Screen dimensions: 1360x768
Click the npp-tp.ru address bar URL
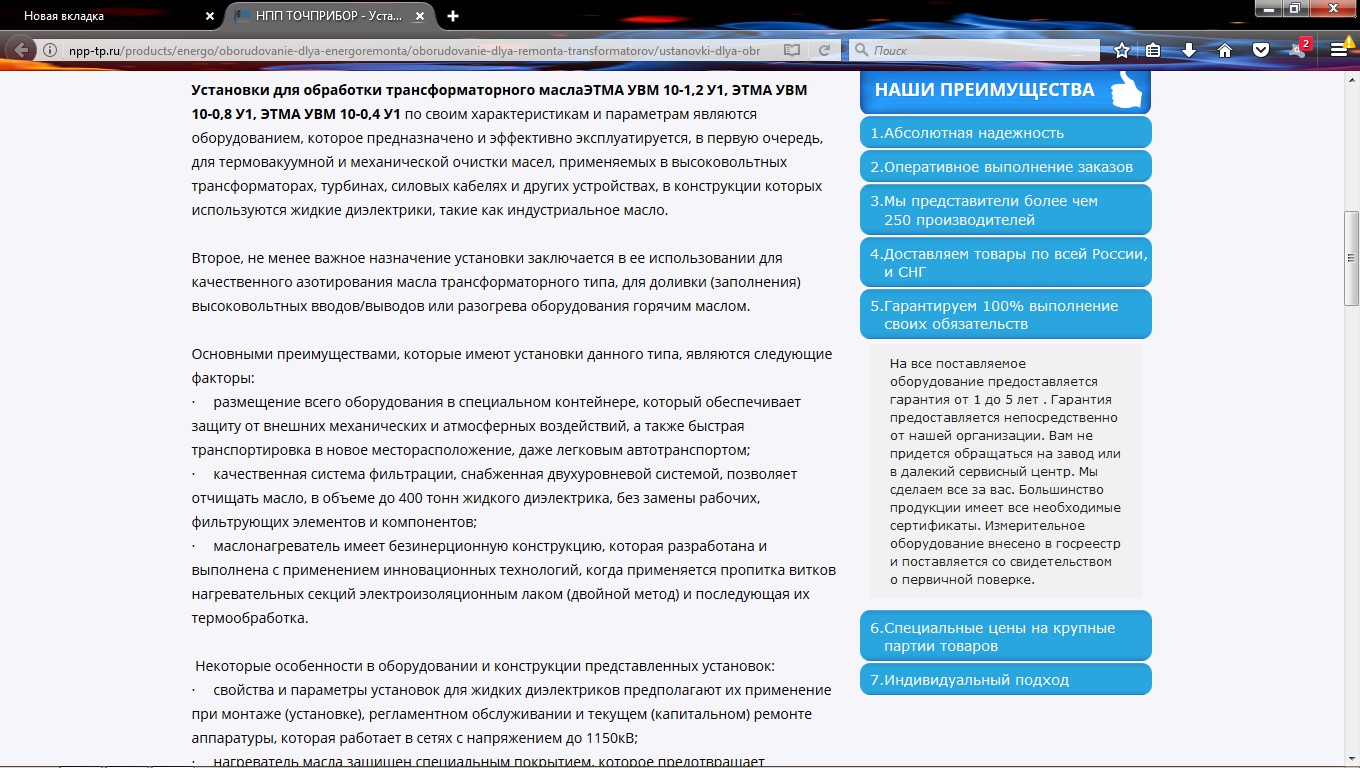click(414, 50)
